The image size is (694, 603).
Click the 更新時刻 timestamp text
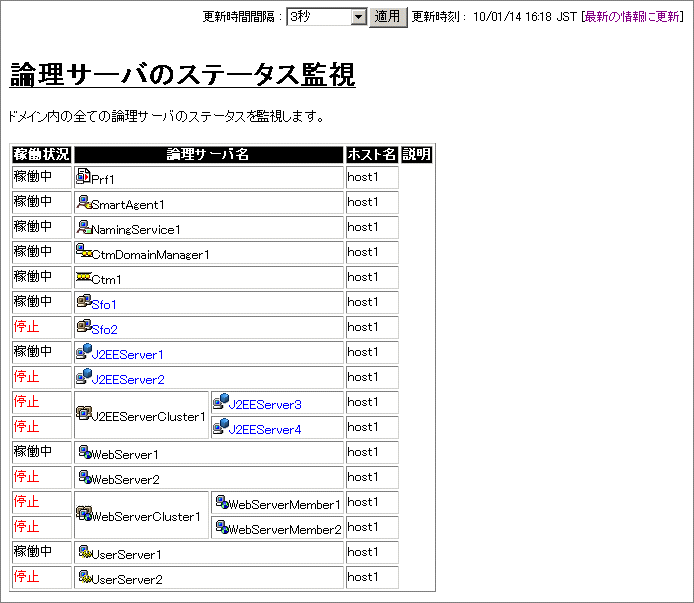[495, 17]
